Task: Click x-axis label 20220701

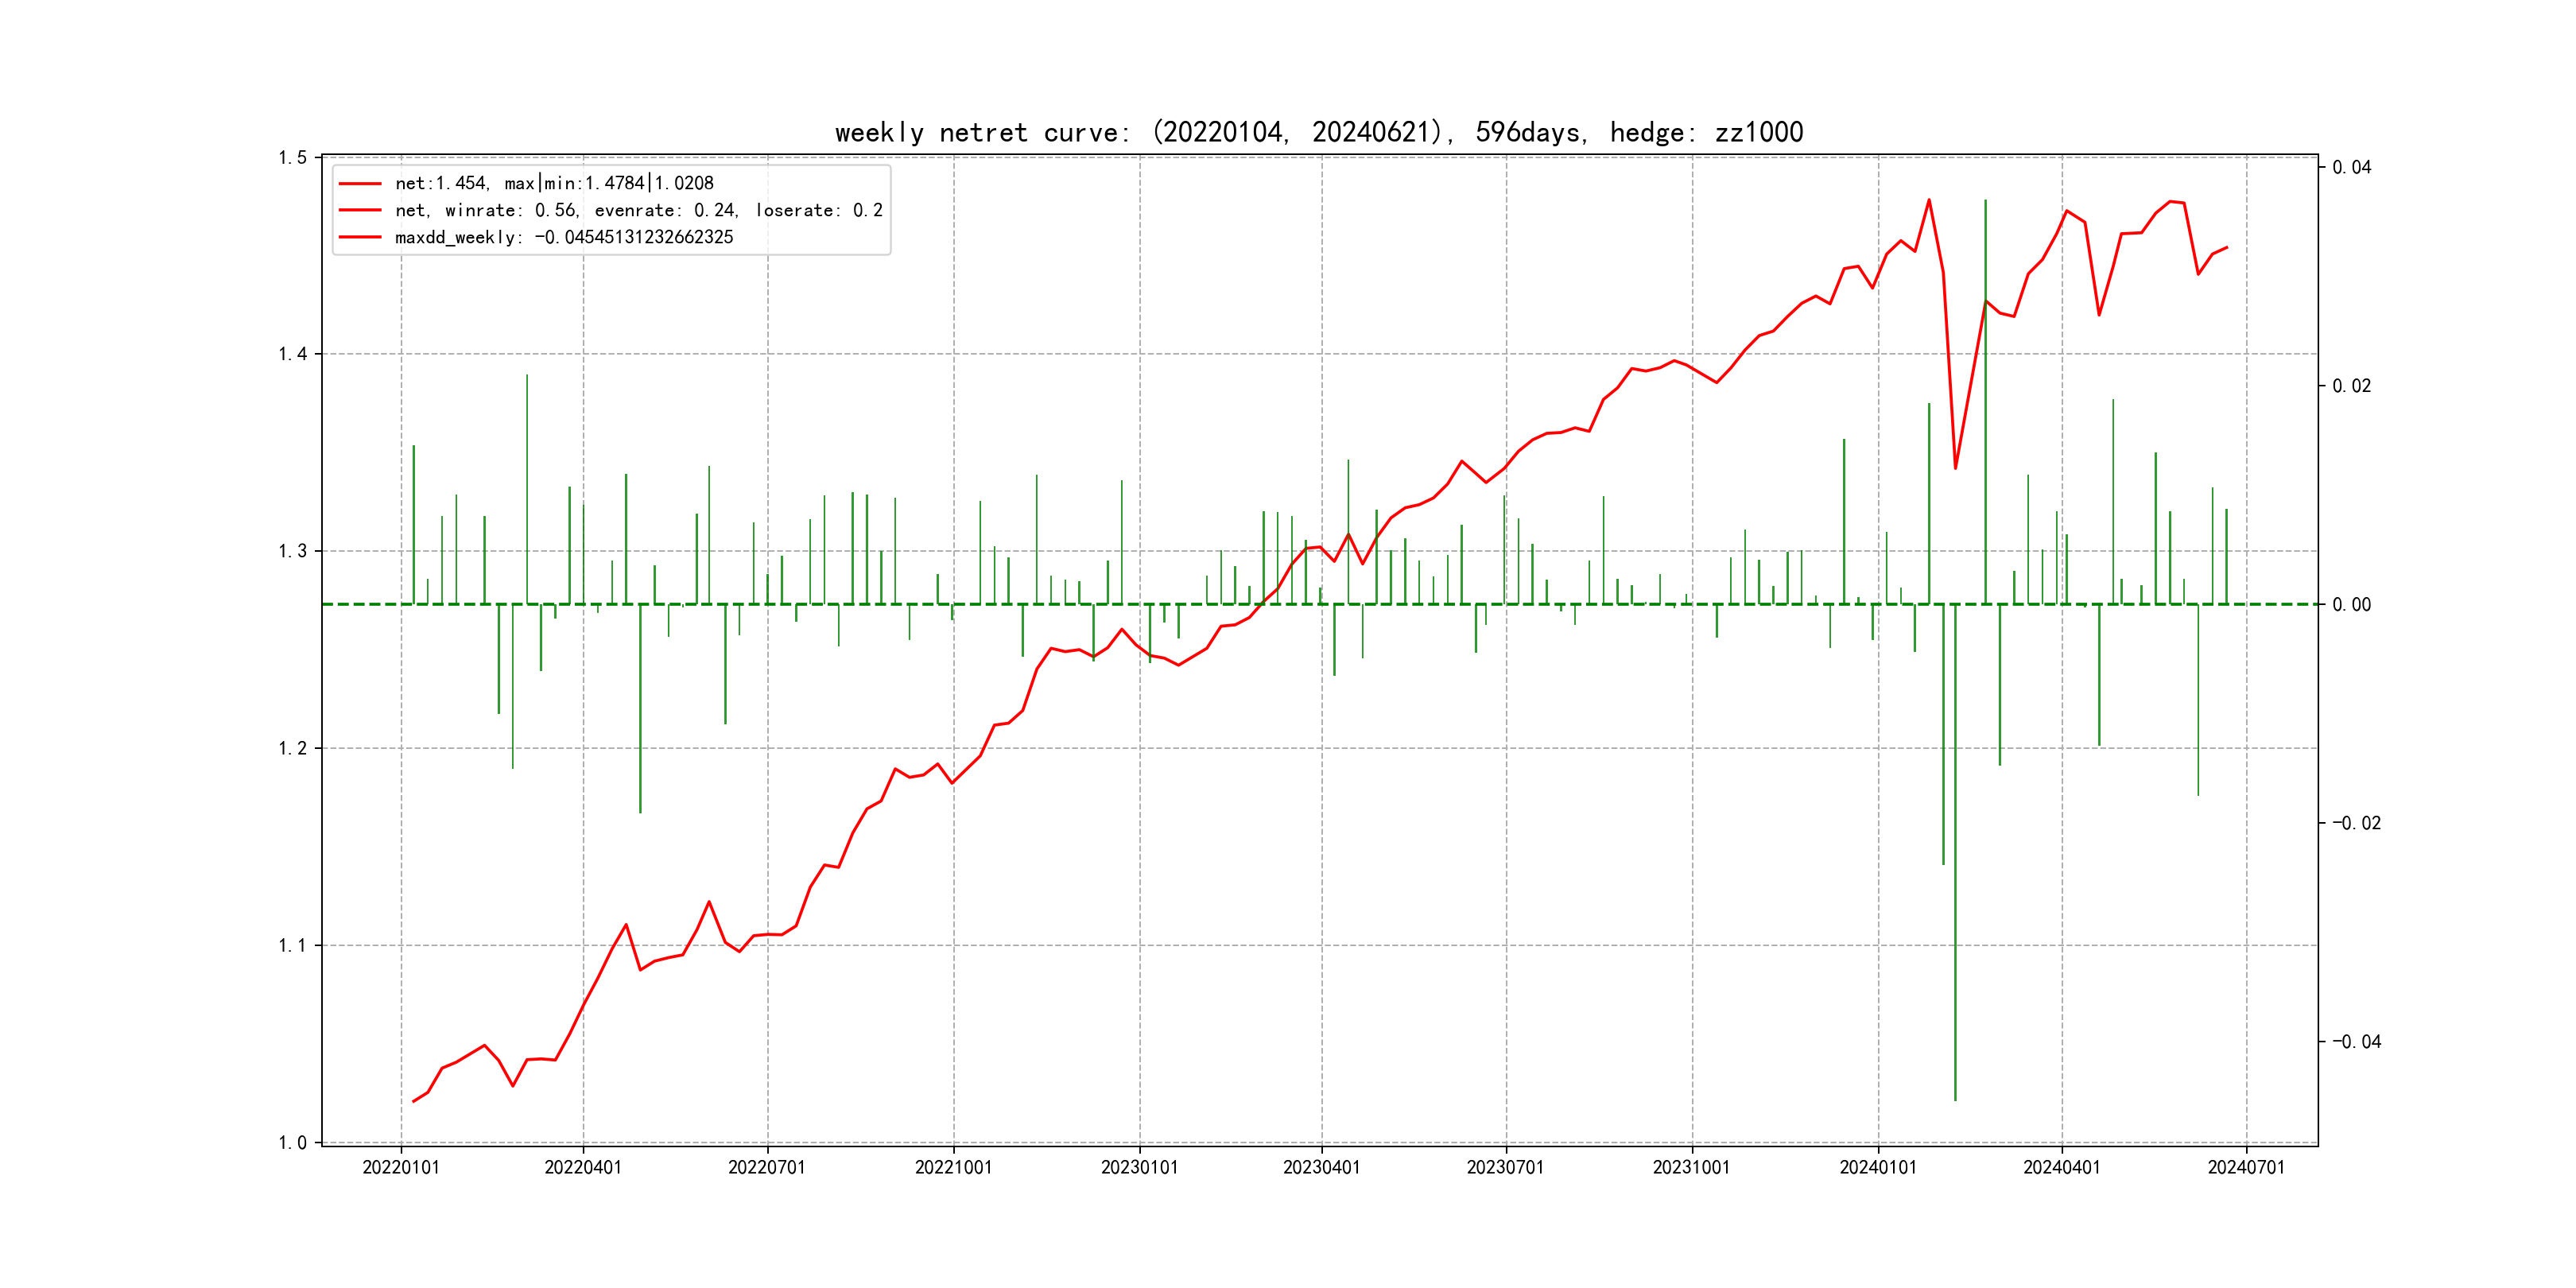Action: pyautogui.click(x=767, y=1167)
